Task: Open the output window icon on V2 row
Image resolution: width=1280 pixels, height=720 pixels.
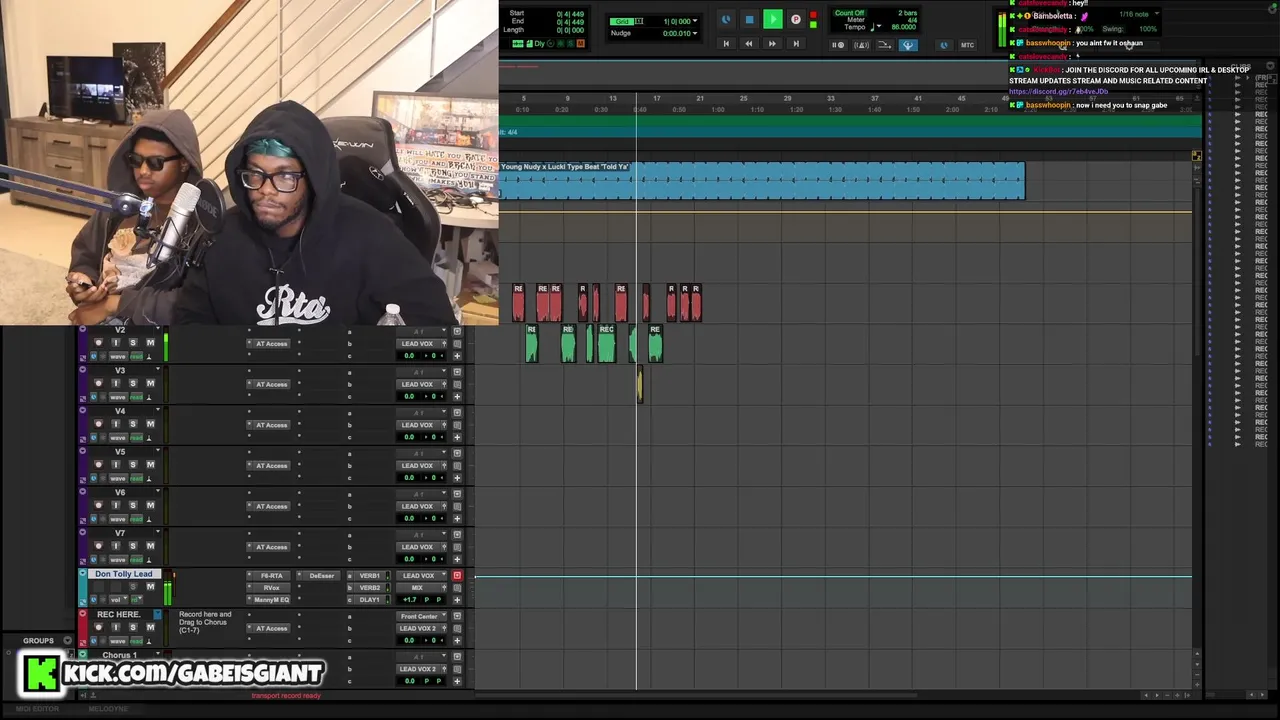Action: click(x=457, y=331)
